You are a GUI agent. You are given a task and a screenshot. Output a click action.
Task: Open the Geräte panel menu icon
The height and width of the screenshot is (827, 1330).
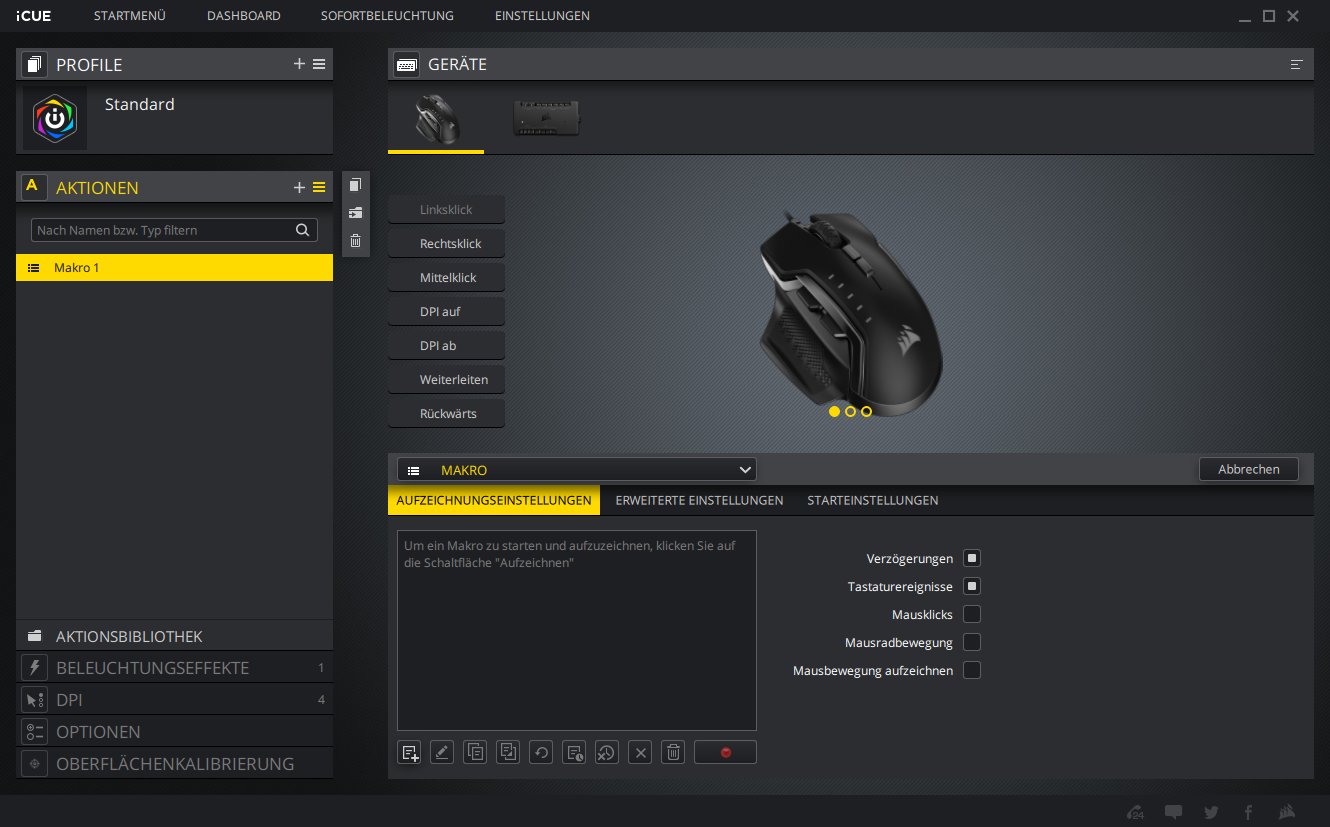(x=1297, y=64)
